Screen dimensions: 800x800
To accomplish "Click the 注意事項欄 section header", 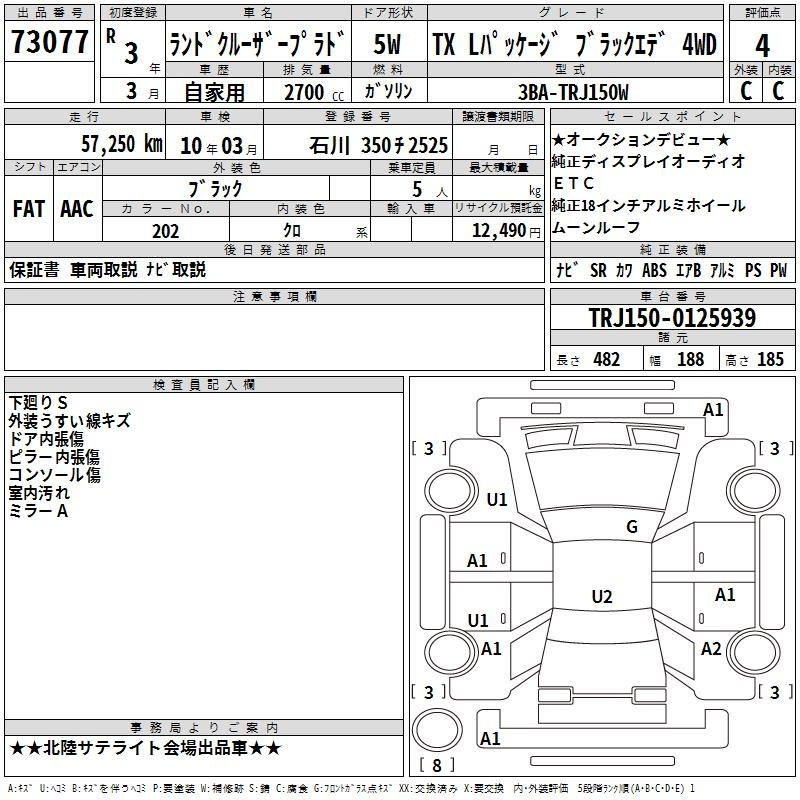I will click(274, 296).
